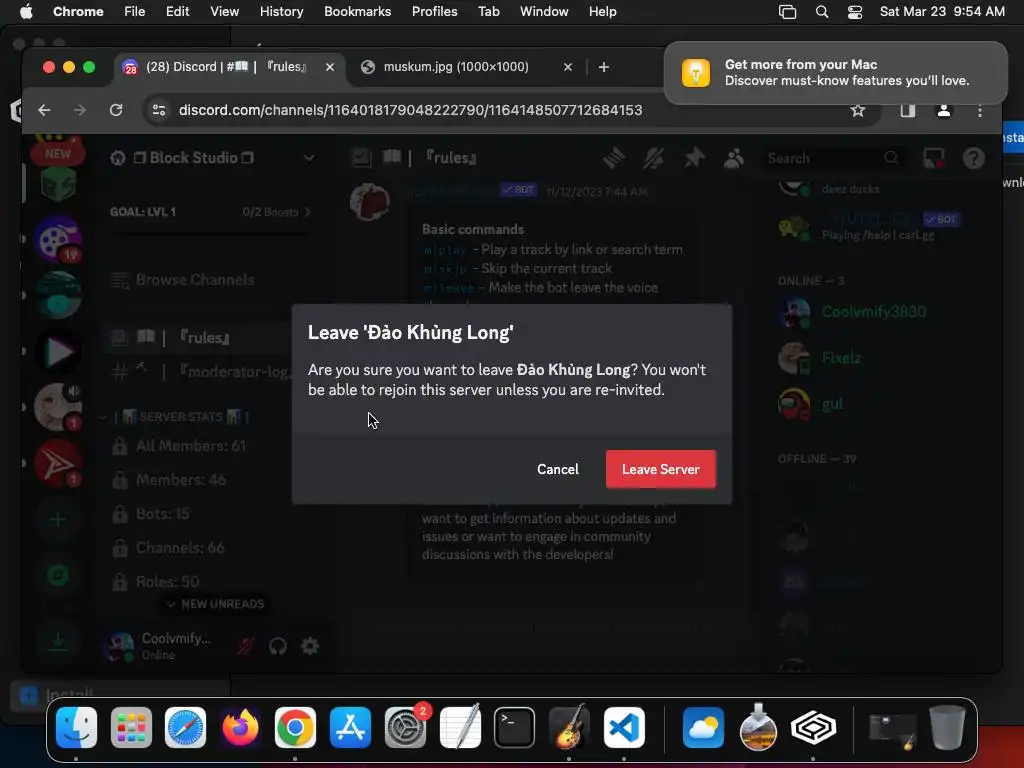
Task: Confirm with the Leave Server button
Action: coord(660,469)
